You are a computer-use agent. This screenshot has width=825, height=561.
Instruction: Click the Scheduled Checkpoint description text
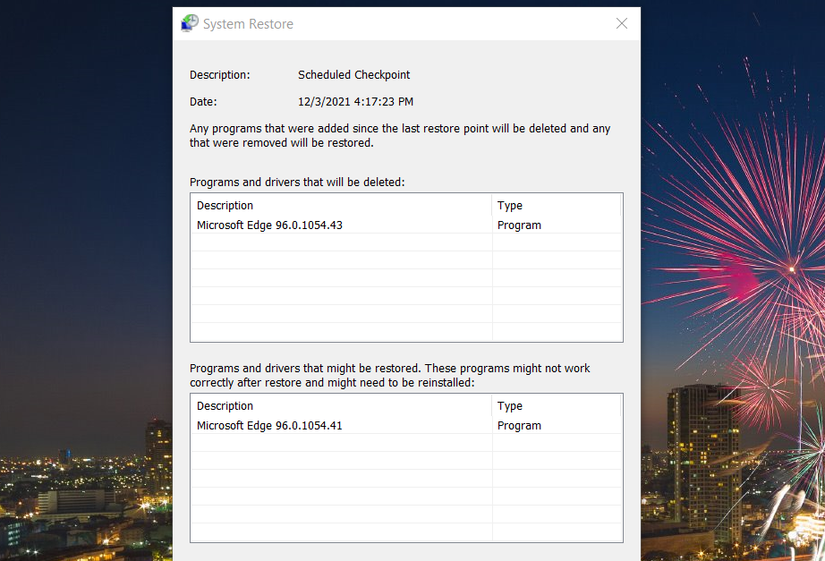coord(354,75)
